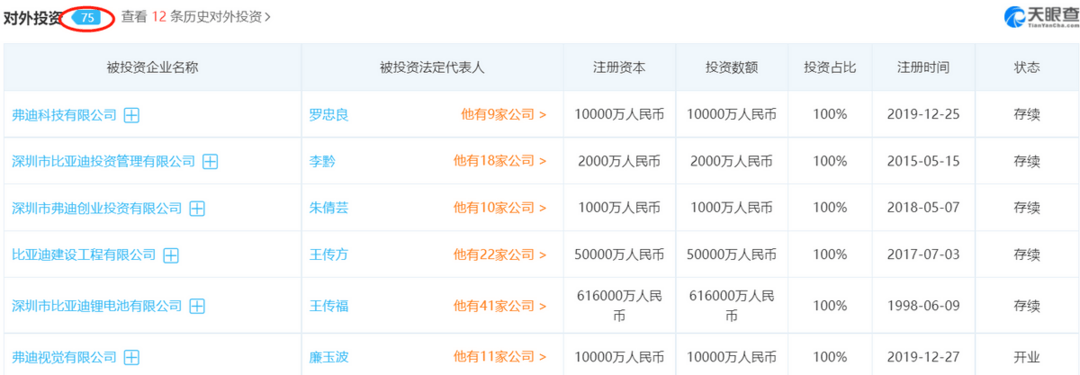This screenshot has width=1080, height=375.
Task: Expand plus icon beside 比亚迪建设工程有限公司
Action: (171, 255)
